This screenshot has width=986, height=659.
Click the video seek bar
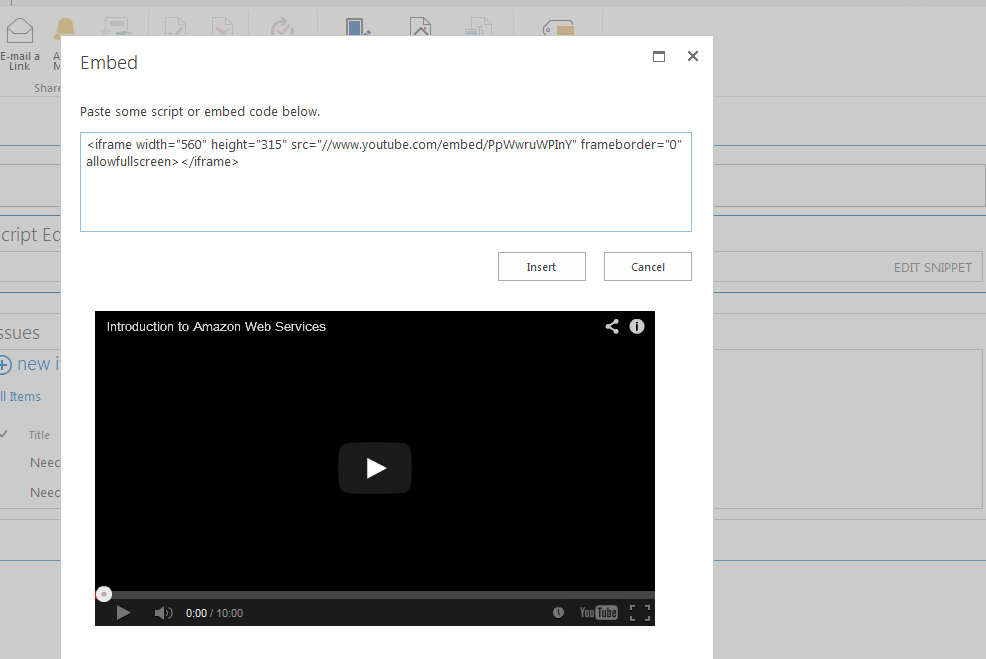375,593
